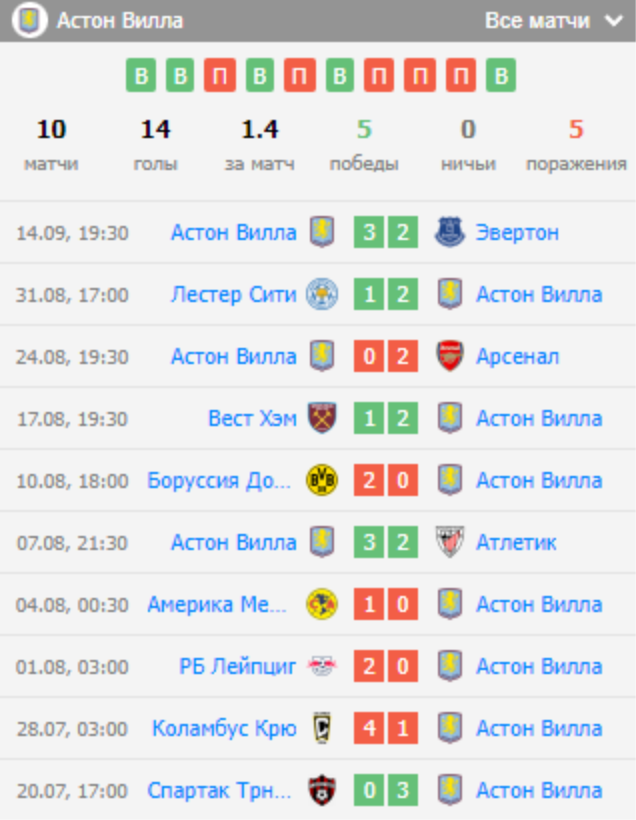
Task: Click the Aston Villa crest in header
Action: click(x=30, y=21)
